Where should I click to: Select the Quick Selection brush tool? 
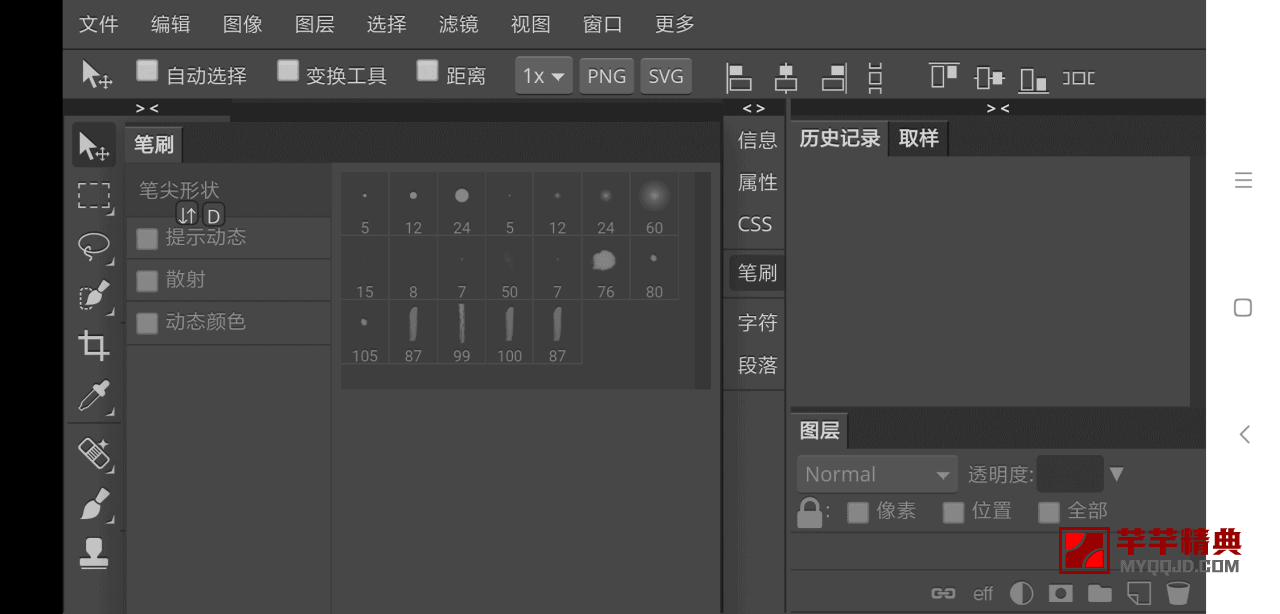coord(94,296)
